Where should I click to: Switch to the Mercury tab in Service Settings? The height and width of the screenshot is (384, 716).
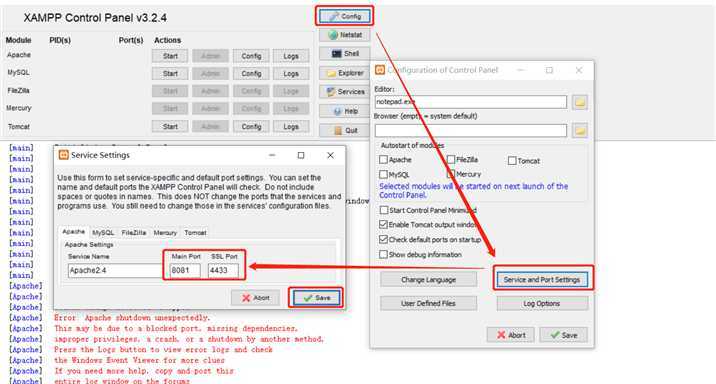click(165, 233)
